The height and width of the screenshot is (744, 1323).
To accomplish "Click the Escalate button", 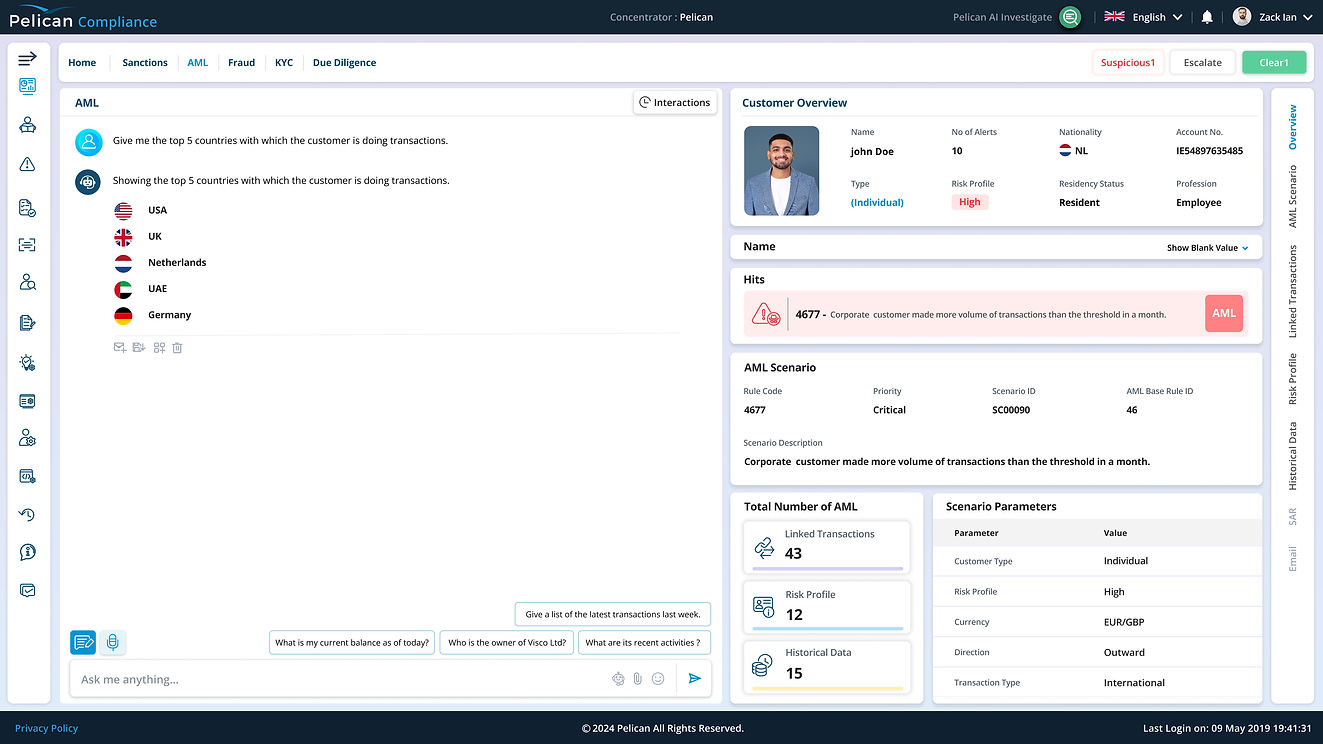I will tap(1203, 63).
